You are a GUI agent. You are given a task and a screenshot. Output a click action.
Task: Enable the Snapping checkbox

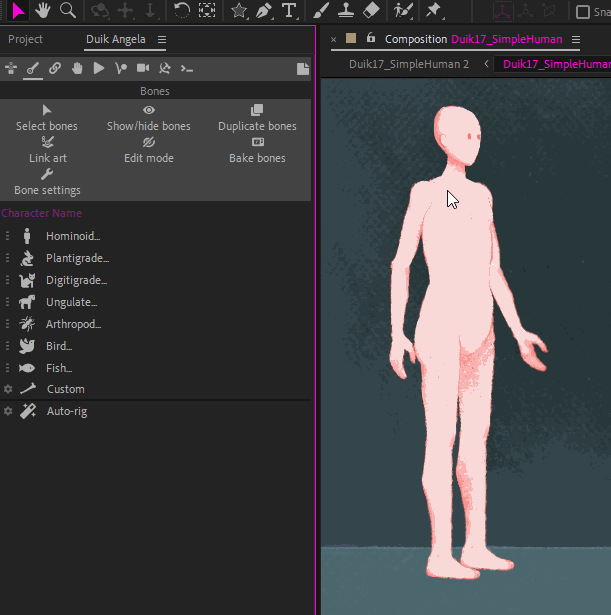click(584, 12)
